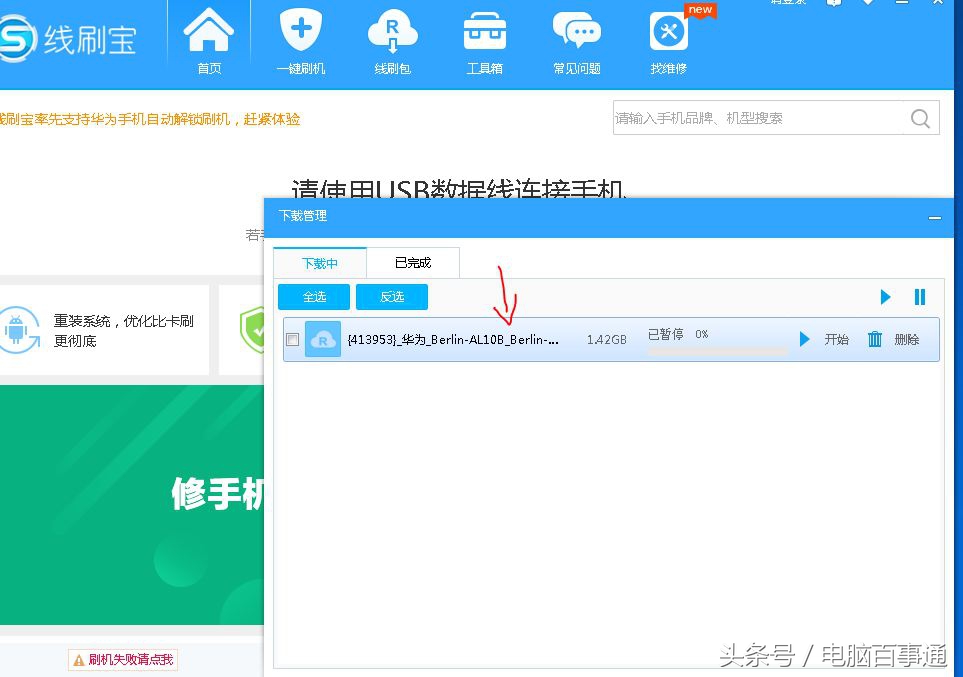Click the magnifier icon in the search bar

[919, 117]
